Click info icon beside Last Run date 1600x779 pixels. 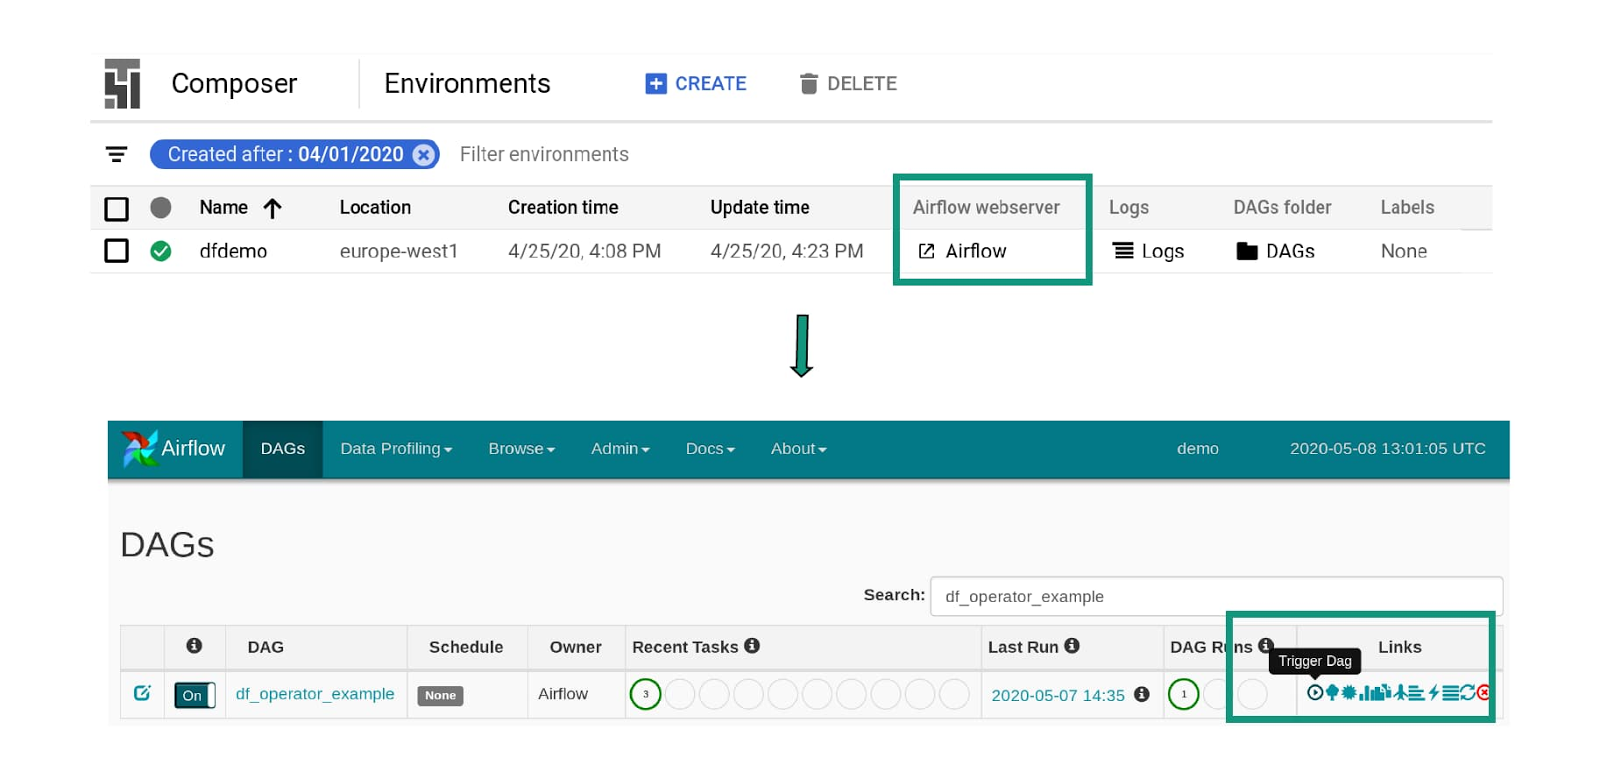(x=1141, y=694)
